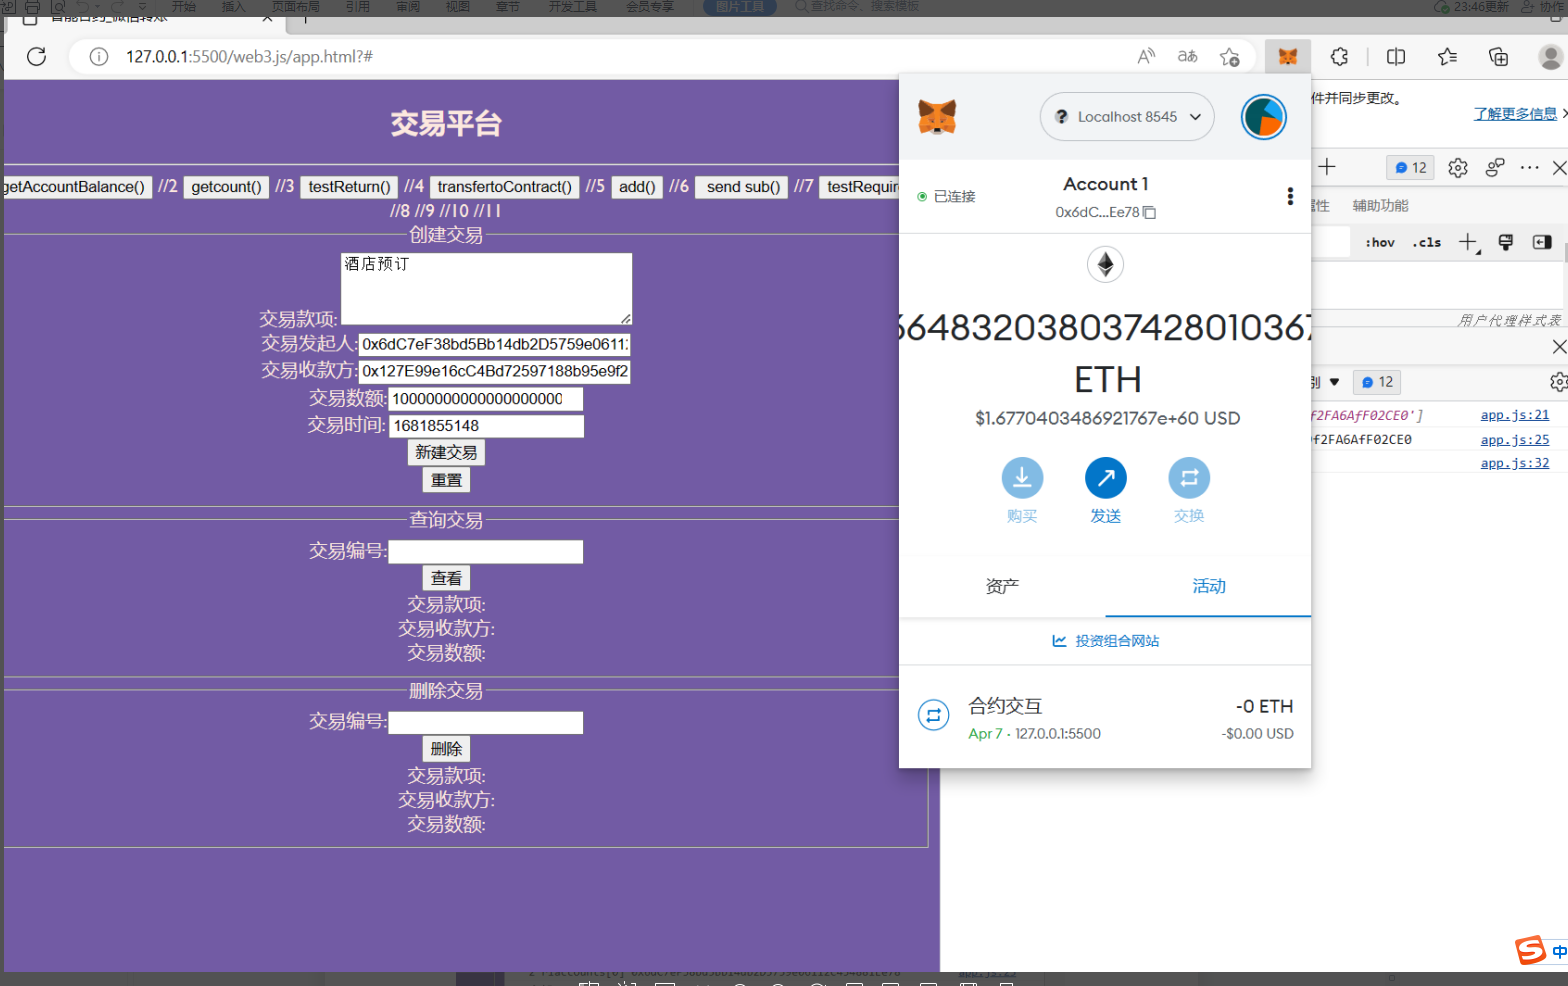This screenshot has height=986, width=1568.
Task: Open the Localhost 8545 network dropdown
Action: [1127, 117]
